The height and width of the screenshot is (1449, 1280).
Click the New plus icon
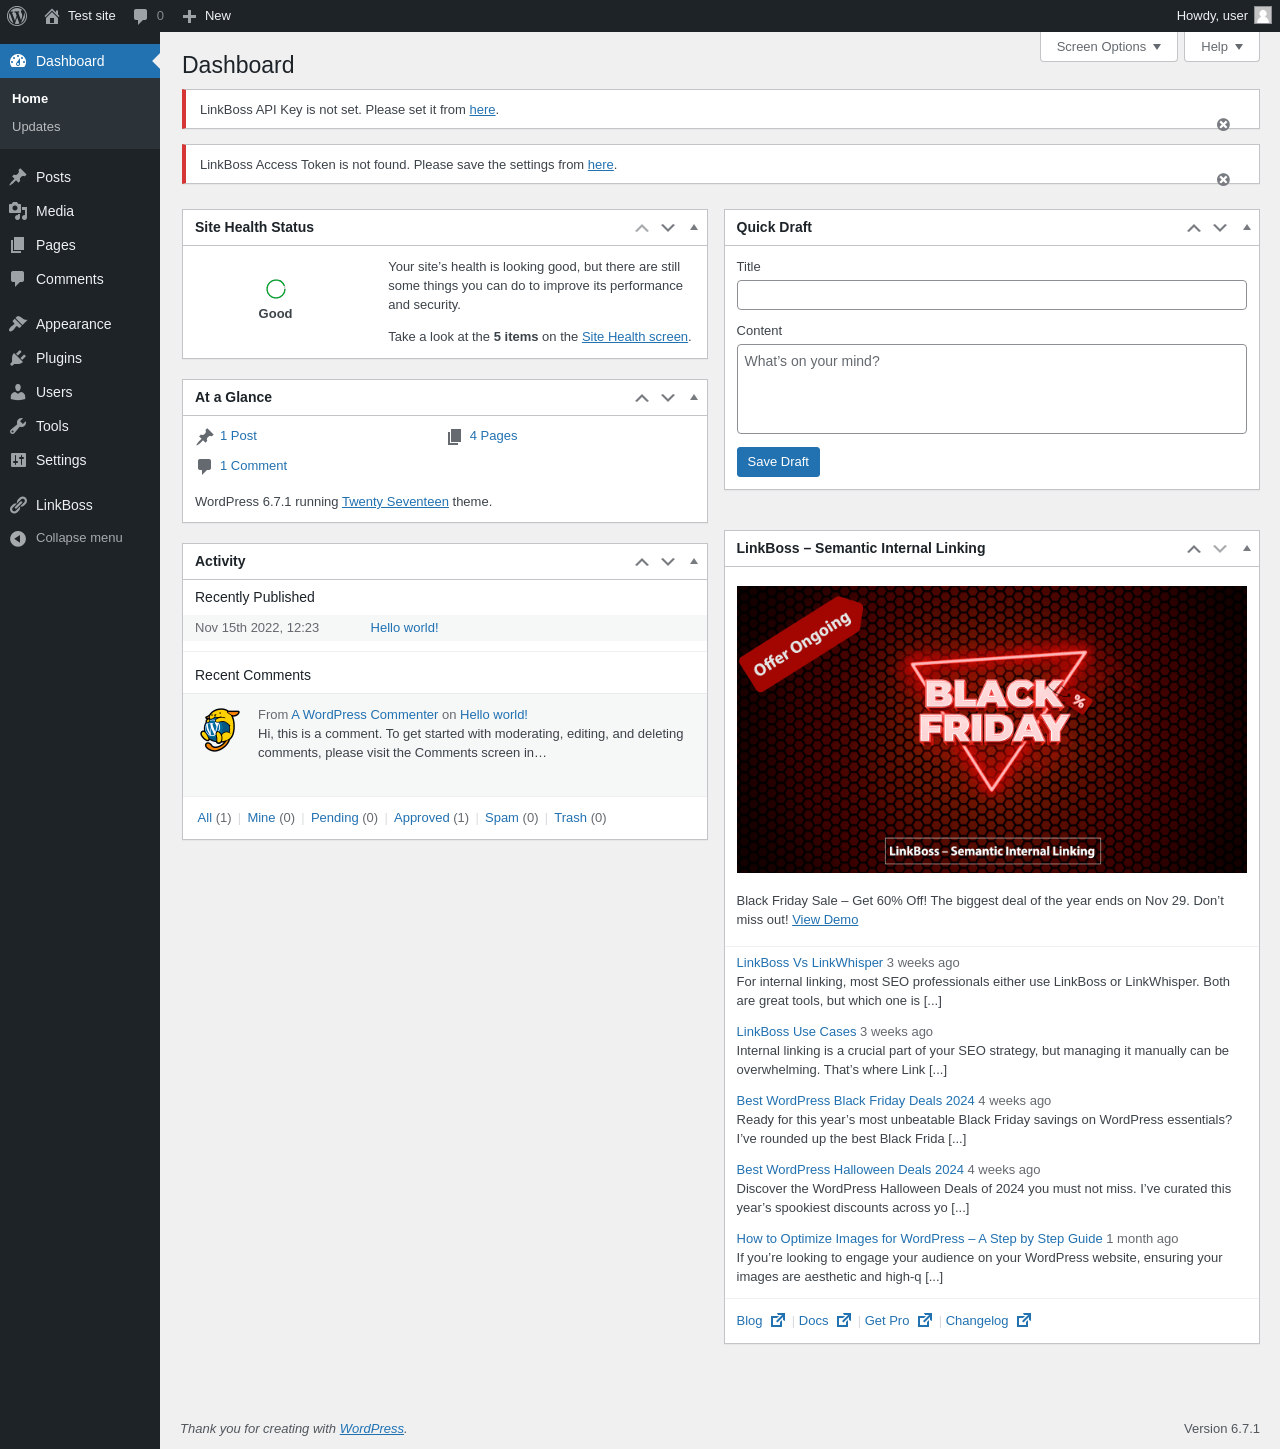(x=189, y=16)
